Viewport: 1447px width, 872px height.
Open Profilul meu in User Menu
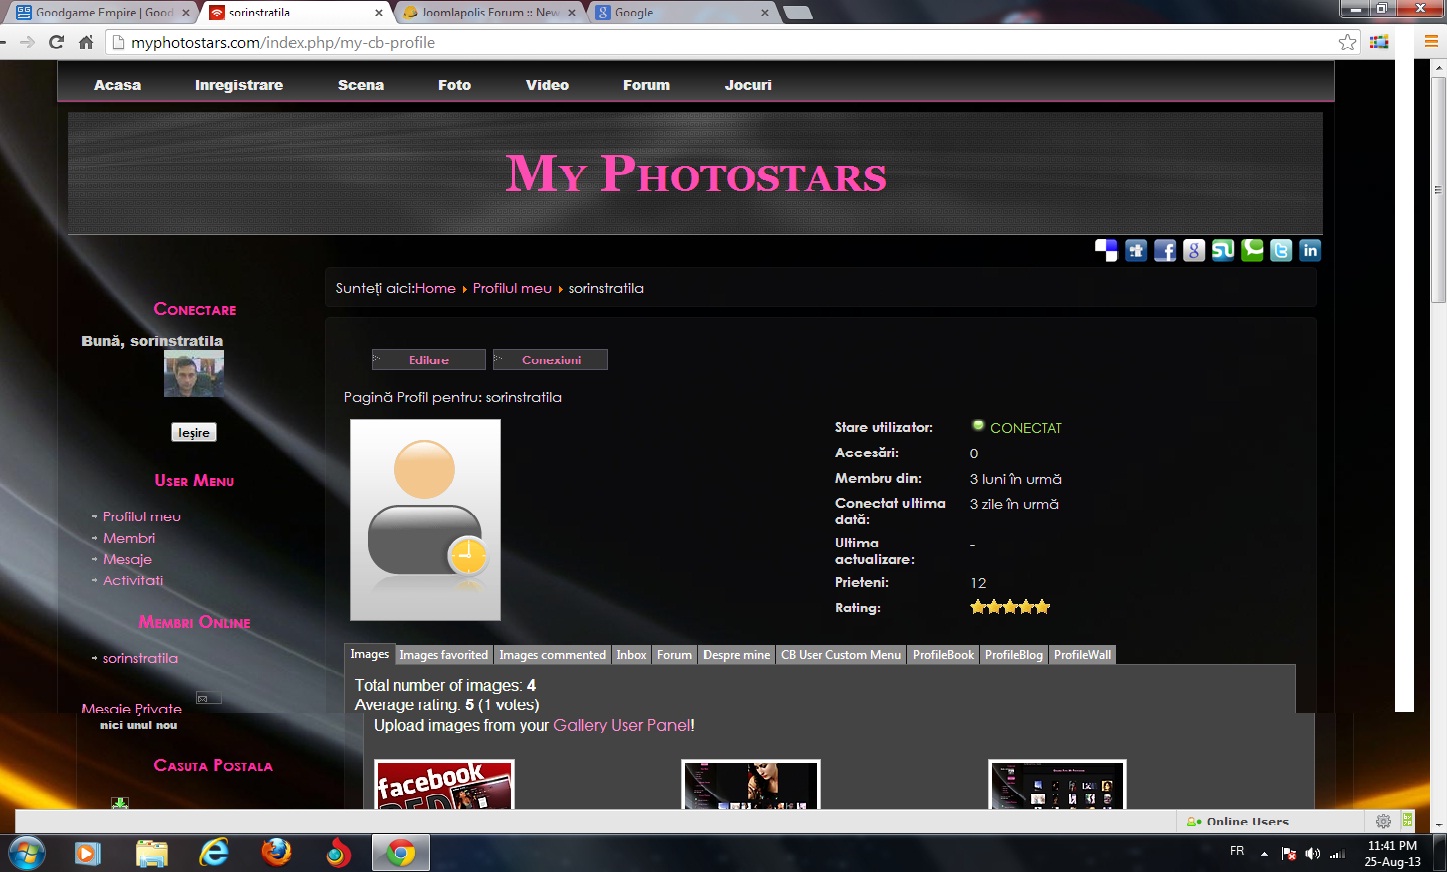click(142, 517)
